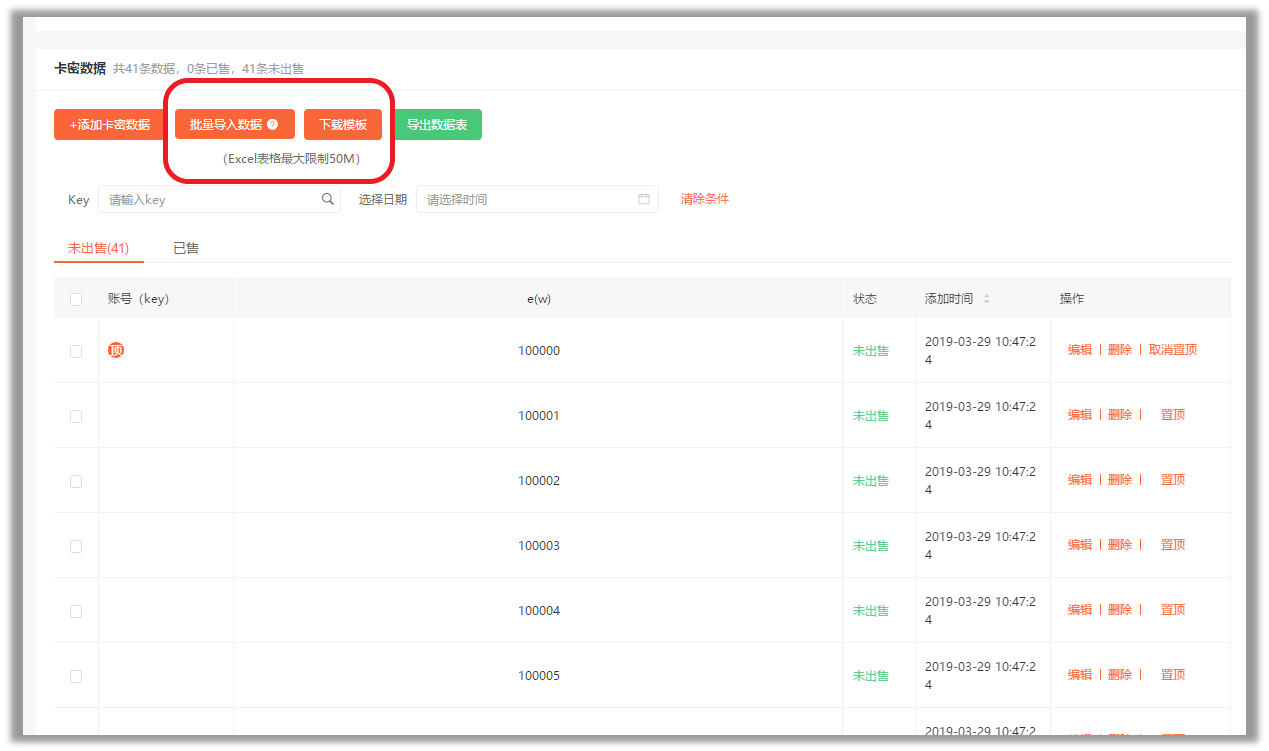Click the help question-mark icon on 批量导入数据
The height and width of the screenshot is (751, 1269).
pos(273,125)
